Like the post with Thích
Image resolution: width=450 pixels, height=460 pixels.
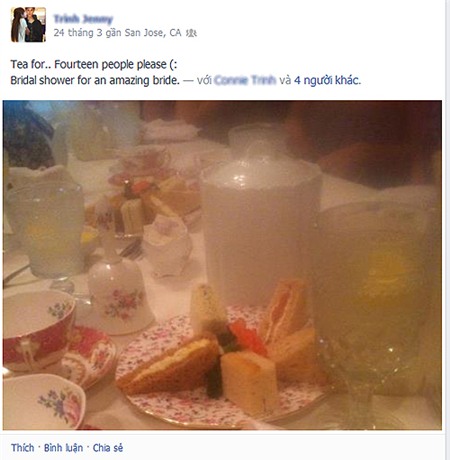[22, 448]
